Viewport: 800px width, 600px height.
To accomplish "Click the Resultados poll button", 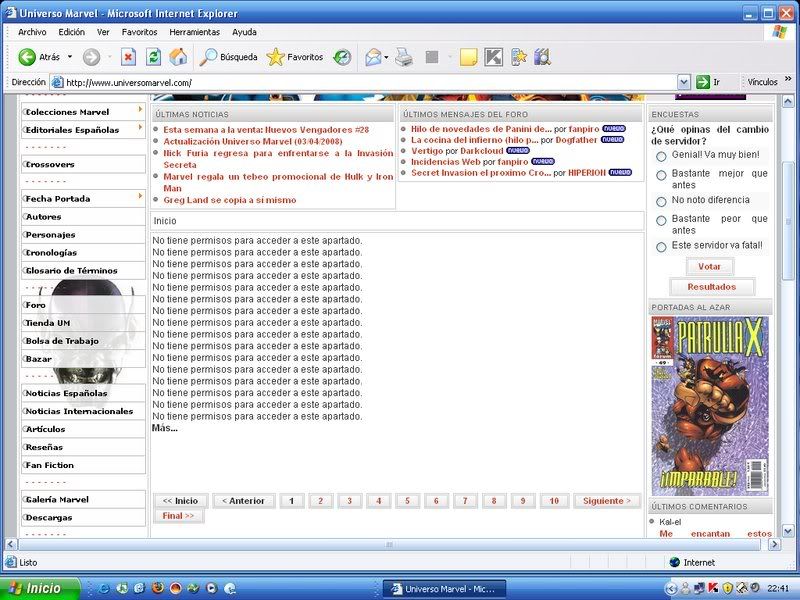I will pyautogui.click(x=712, y=287).
